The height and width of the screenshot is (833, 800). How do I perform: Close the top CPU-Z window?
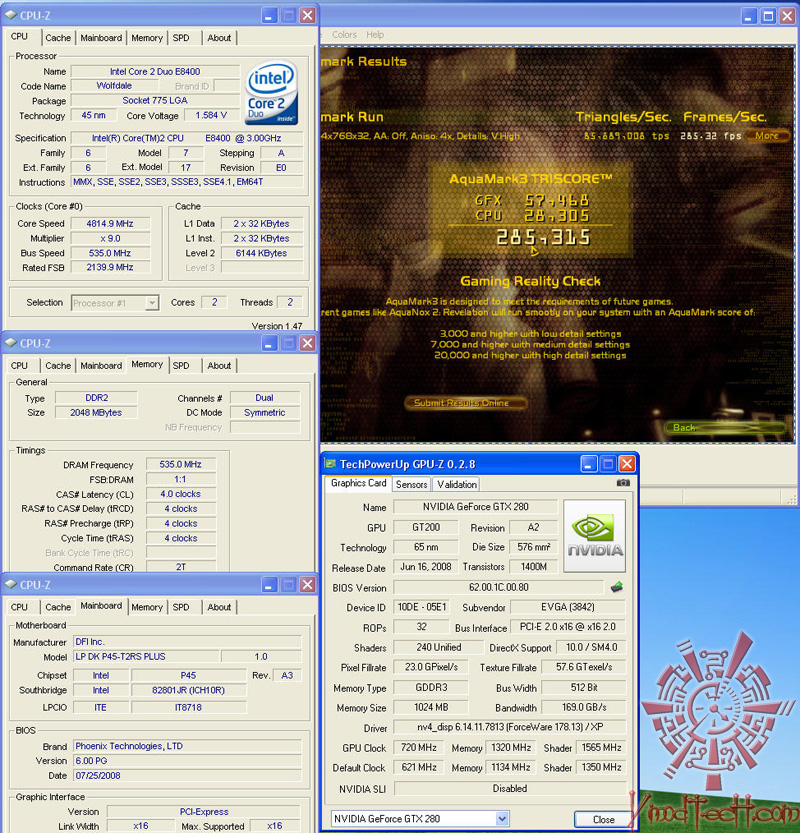coord(308,15)
